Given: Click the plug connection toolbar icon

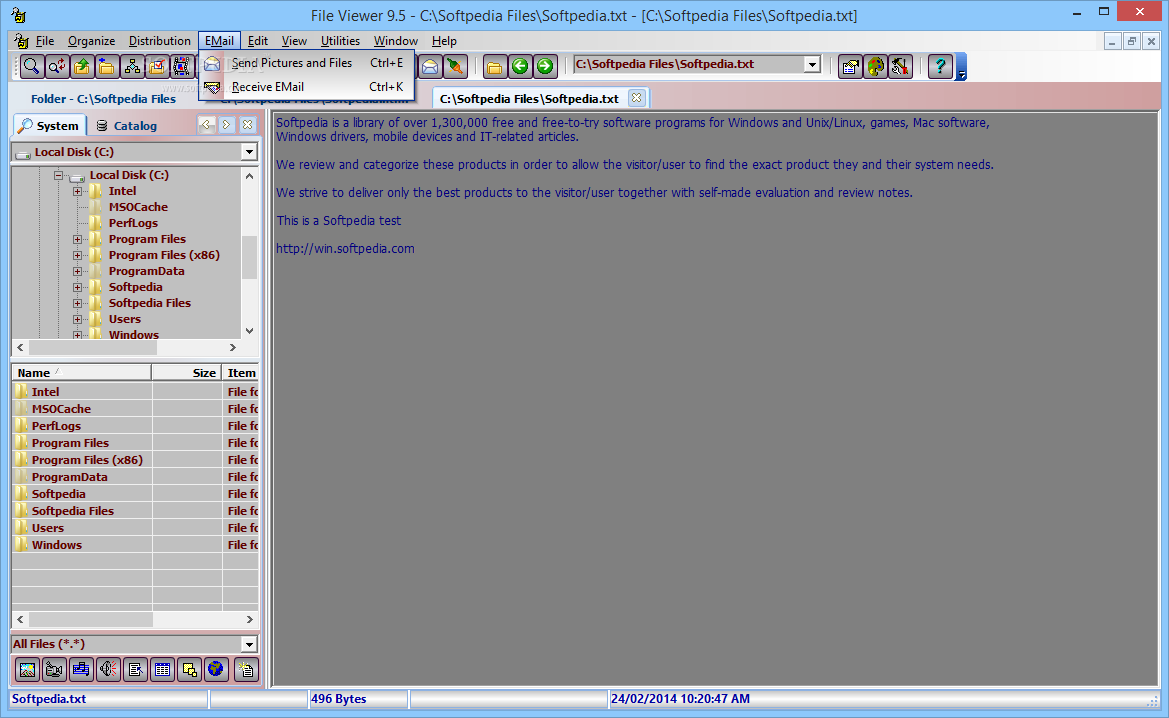Looking at the screenshot, I should pos(454,66).
